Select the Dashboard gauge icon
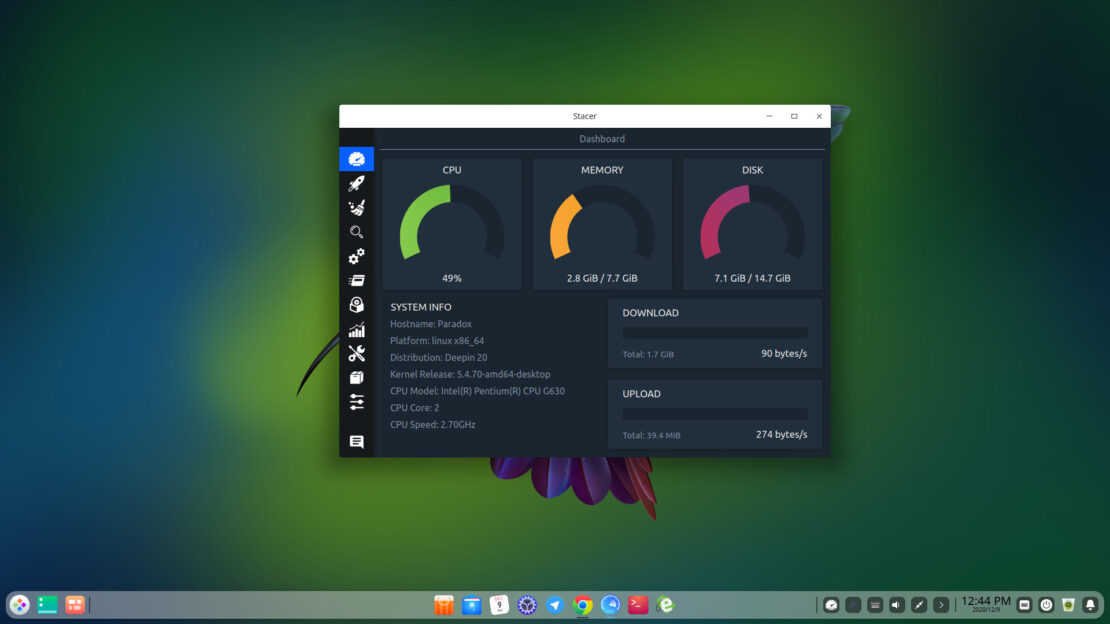The width and height of the screenshot is (1110, 624). point(357,158)
